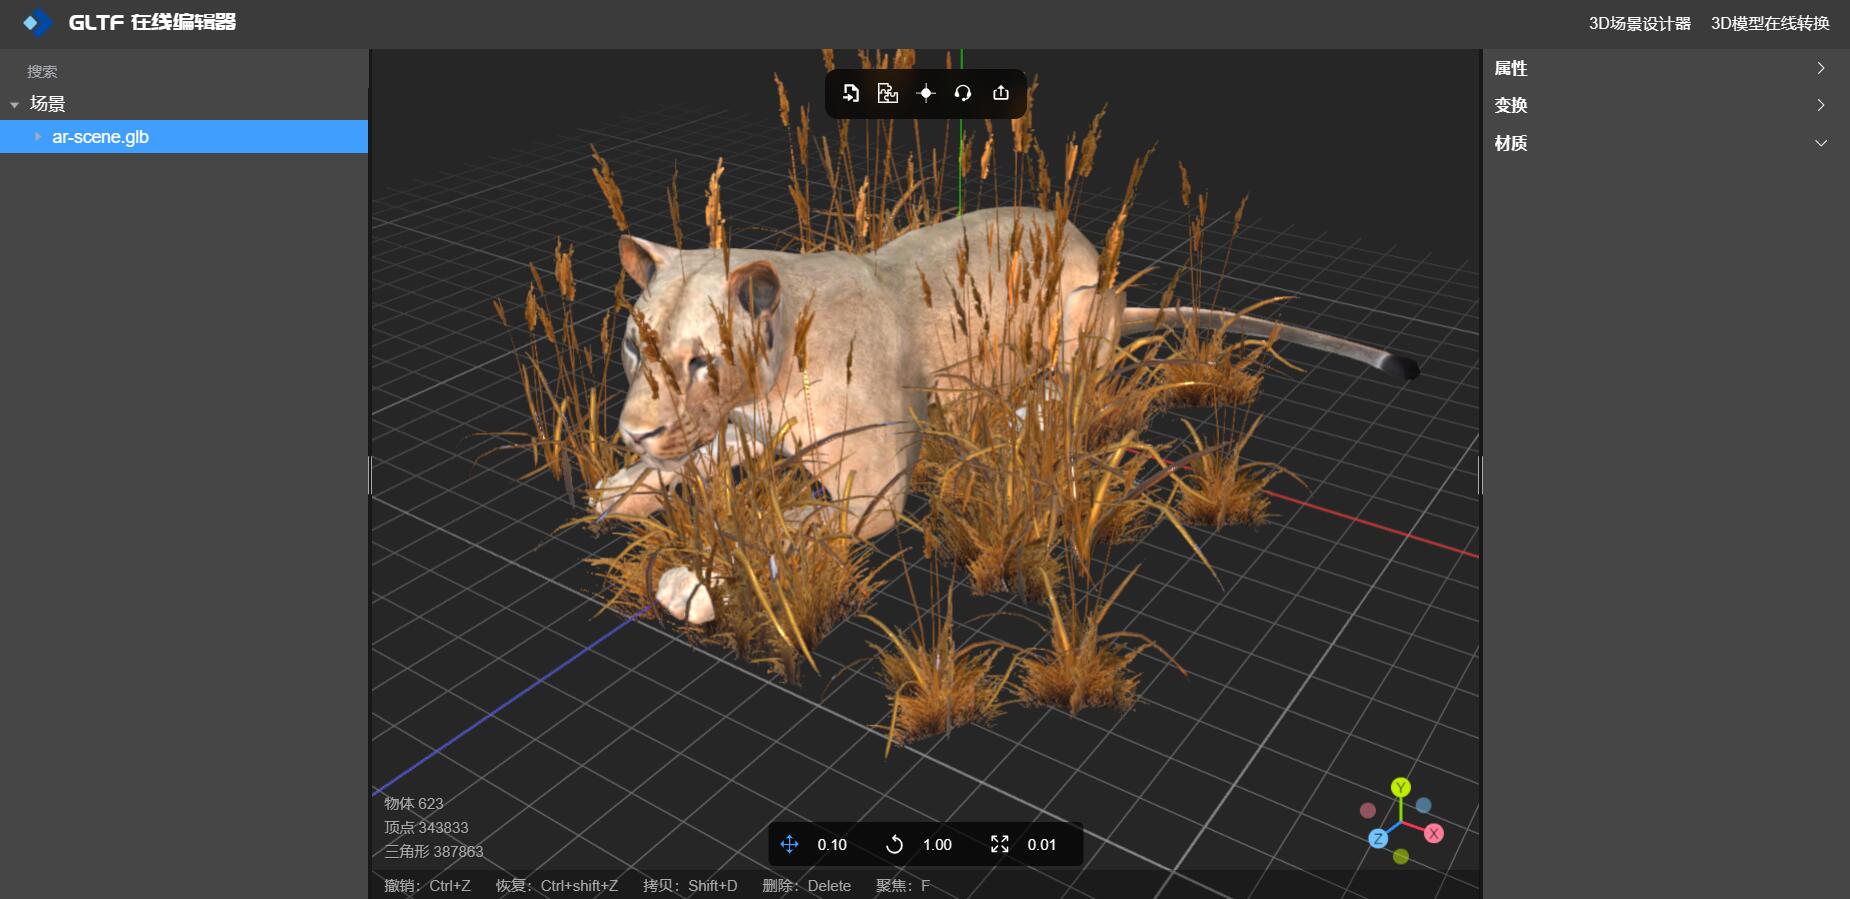Click the left panel resize handle
Viewport: 1850px width, 899px height.
pyautogui.click(x=370, y=475)
